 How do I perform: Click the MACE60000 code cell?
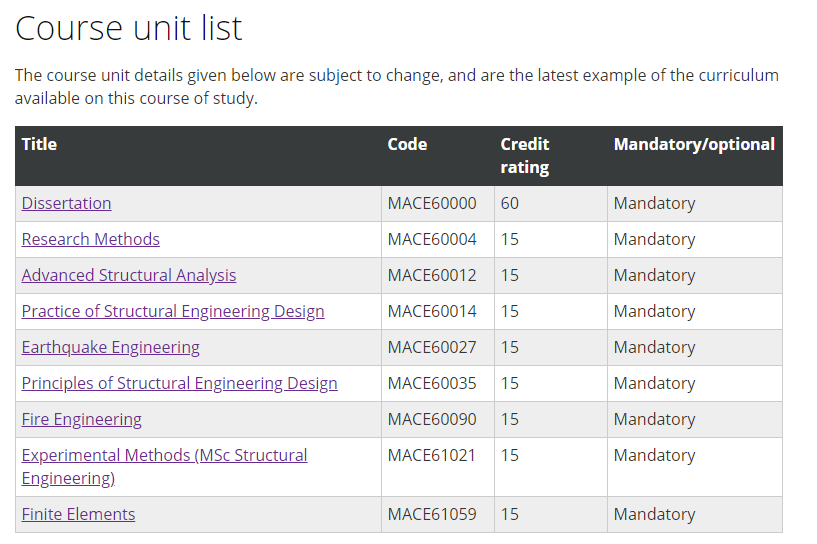pos(432,203)
